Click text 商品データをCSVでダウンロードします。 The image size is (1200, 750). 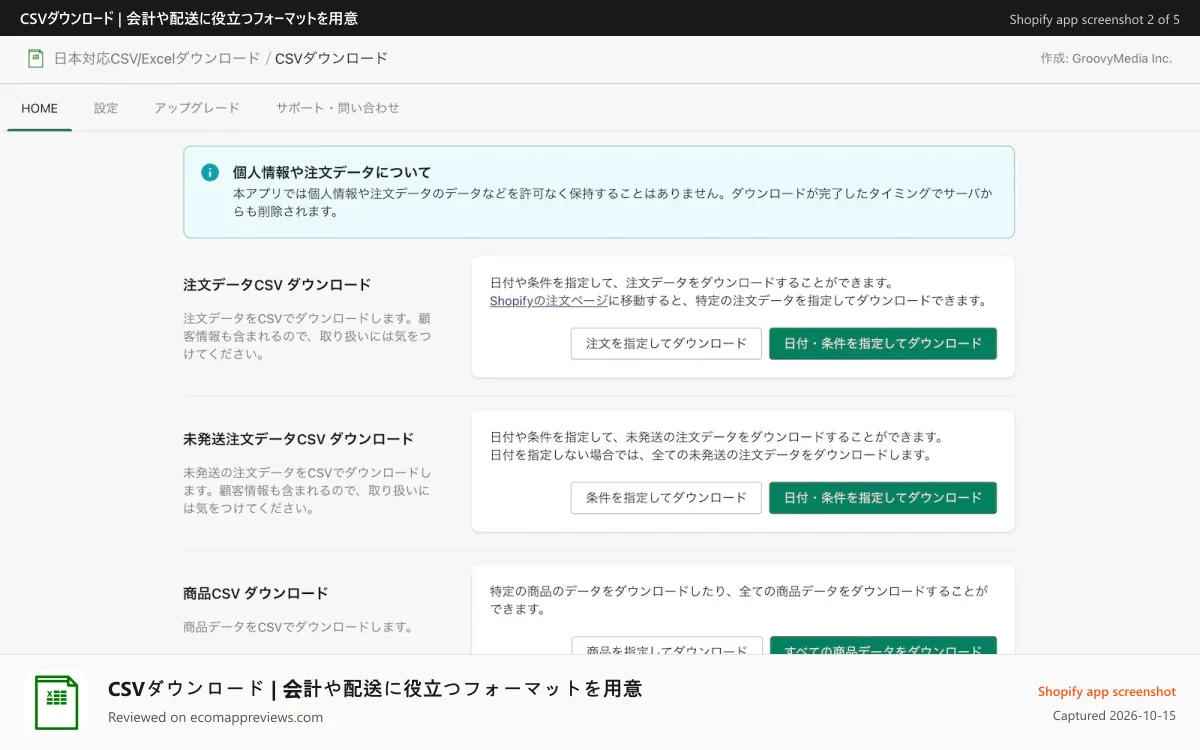298,627
